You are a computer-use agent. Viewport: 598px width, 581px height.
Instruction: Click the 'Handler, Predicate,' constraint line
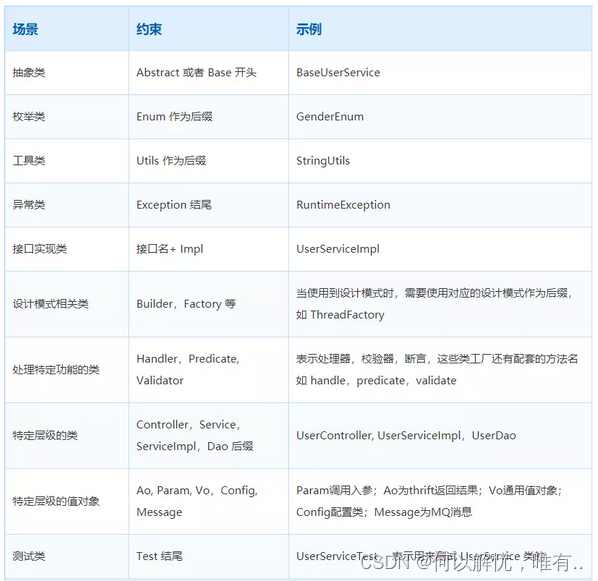(x=188, y=359)
